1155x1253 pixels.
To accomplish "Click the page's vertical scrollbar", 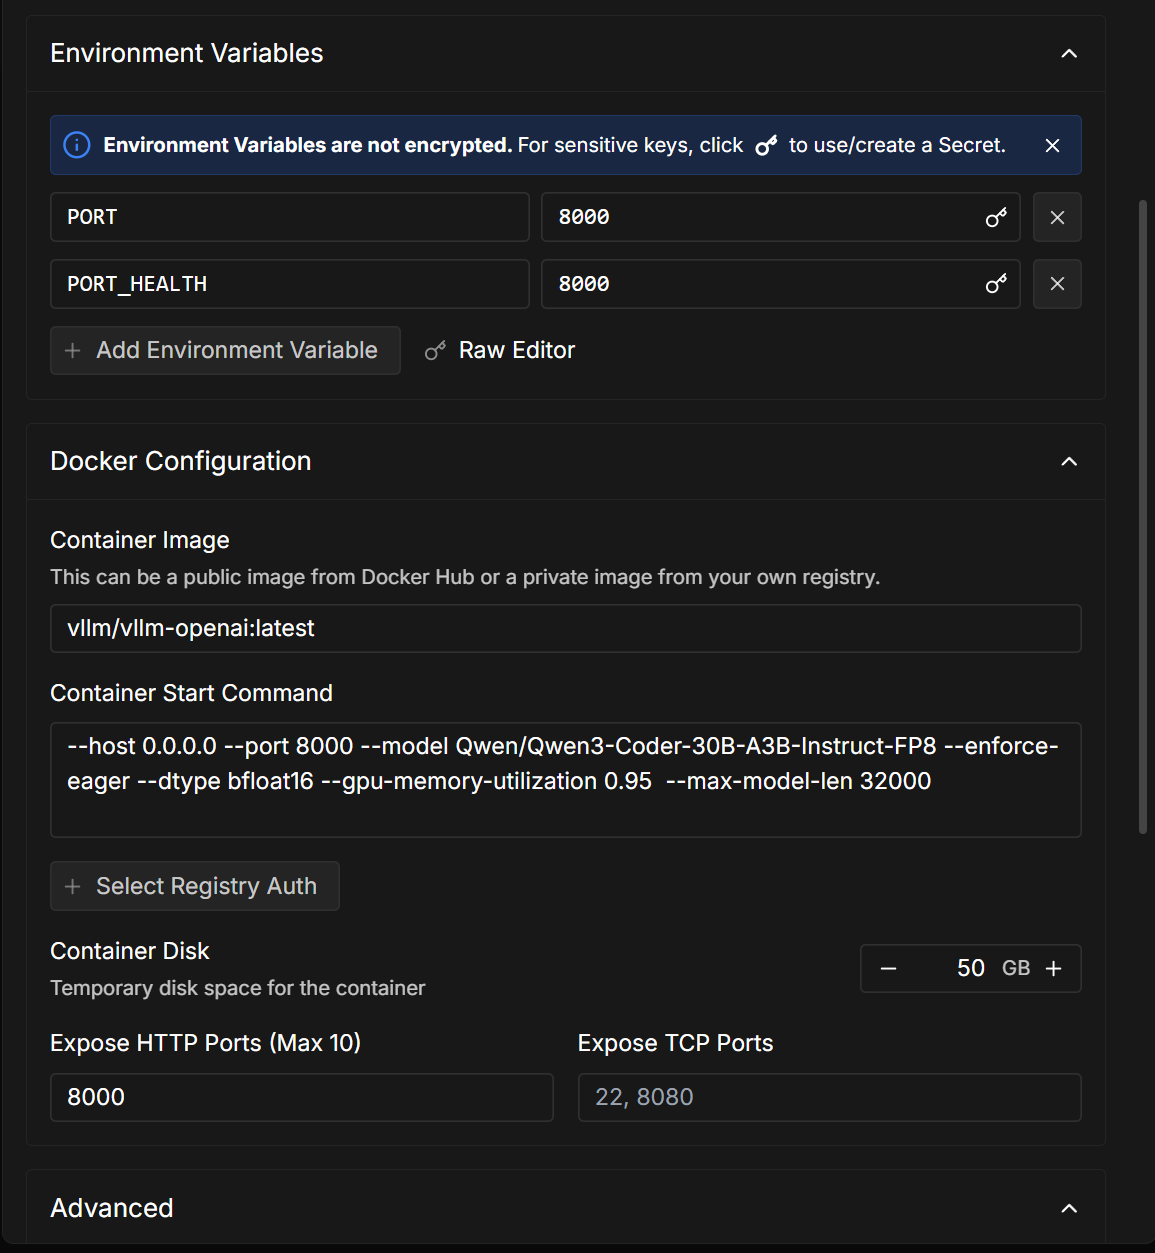I will point(1143,516).
